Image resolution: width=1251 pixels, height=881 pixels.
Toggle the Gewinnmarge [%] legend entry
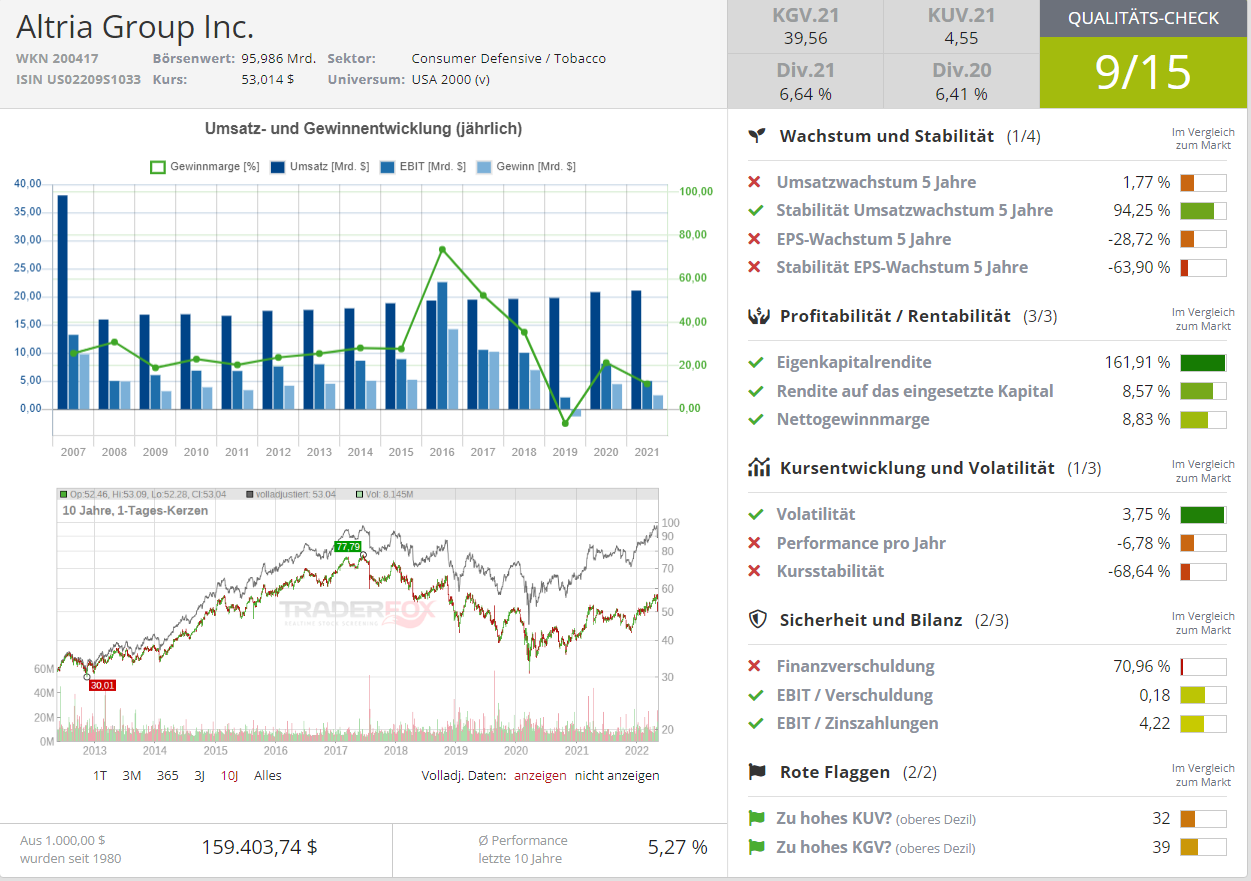coord(204,167)
